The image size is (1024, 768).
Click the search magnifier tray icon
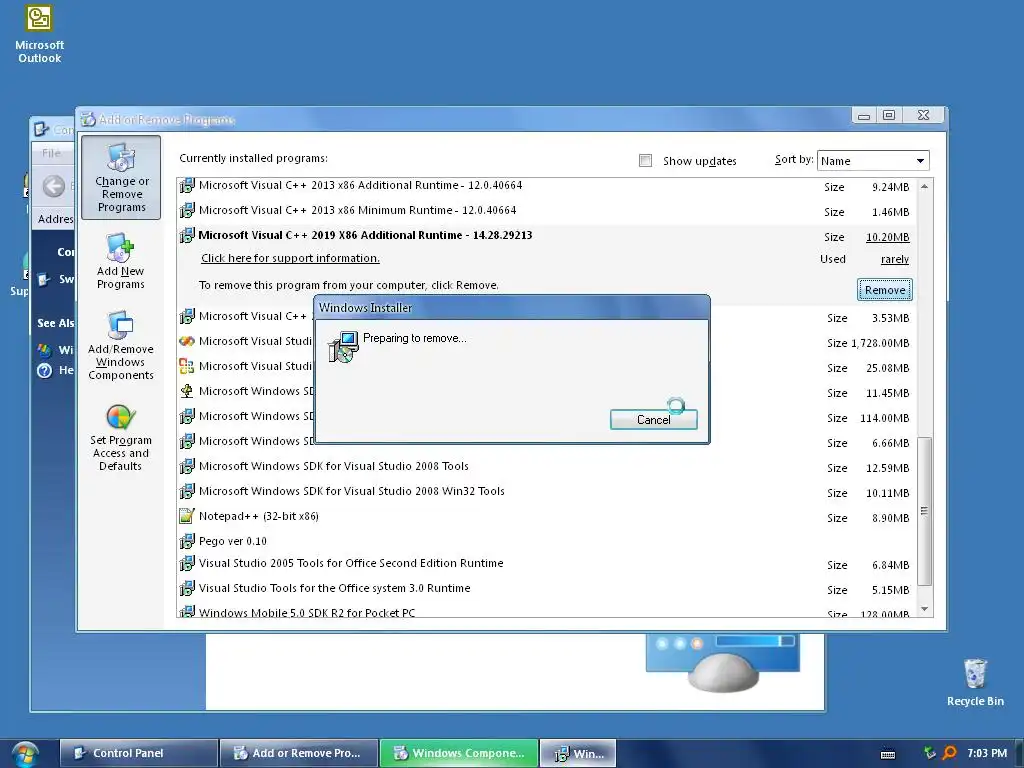(x=950, y=753)
